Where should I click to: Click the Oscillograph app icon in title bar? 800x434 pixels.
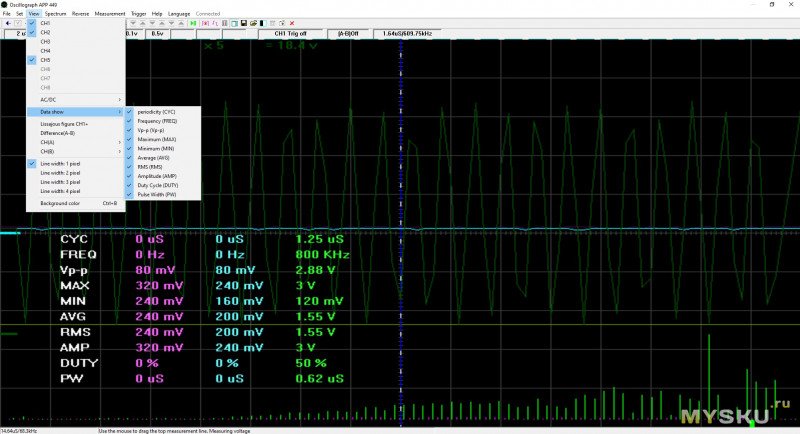[6, 4]
